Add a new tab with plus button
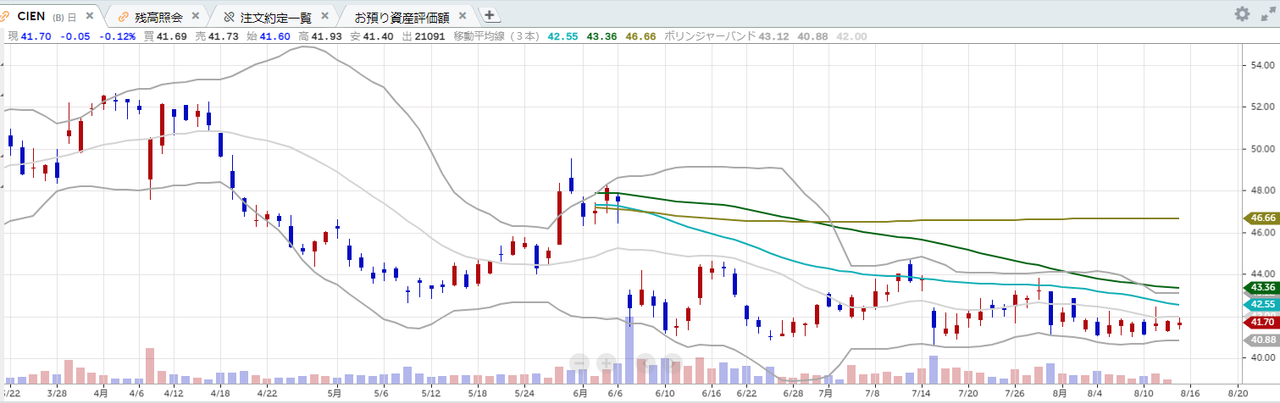The image size is (1280, 403). coord(489,15)
